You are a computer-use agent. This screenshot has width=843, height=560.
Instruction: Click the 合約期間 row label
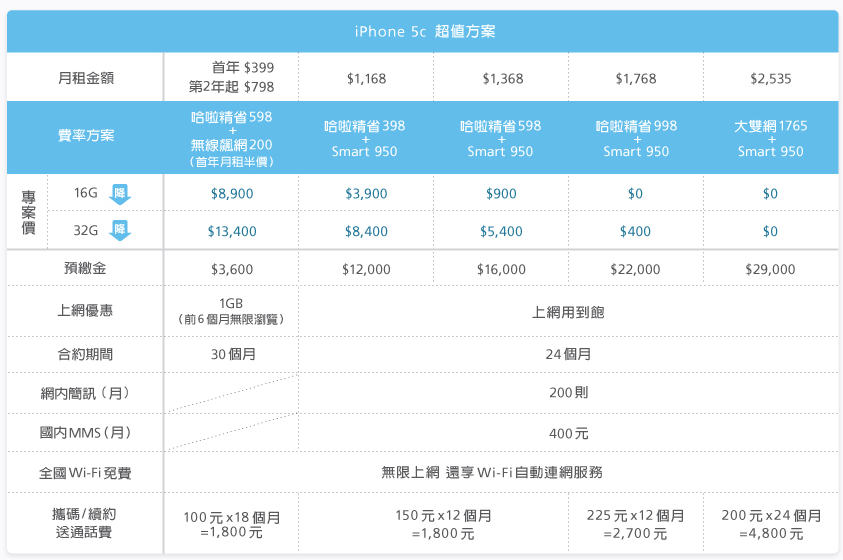pyautogui.click(x=85, y=354)
